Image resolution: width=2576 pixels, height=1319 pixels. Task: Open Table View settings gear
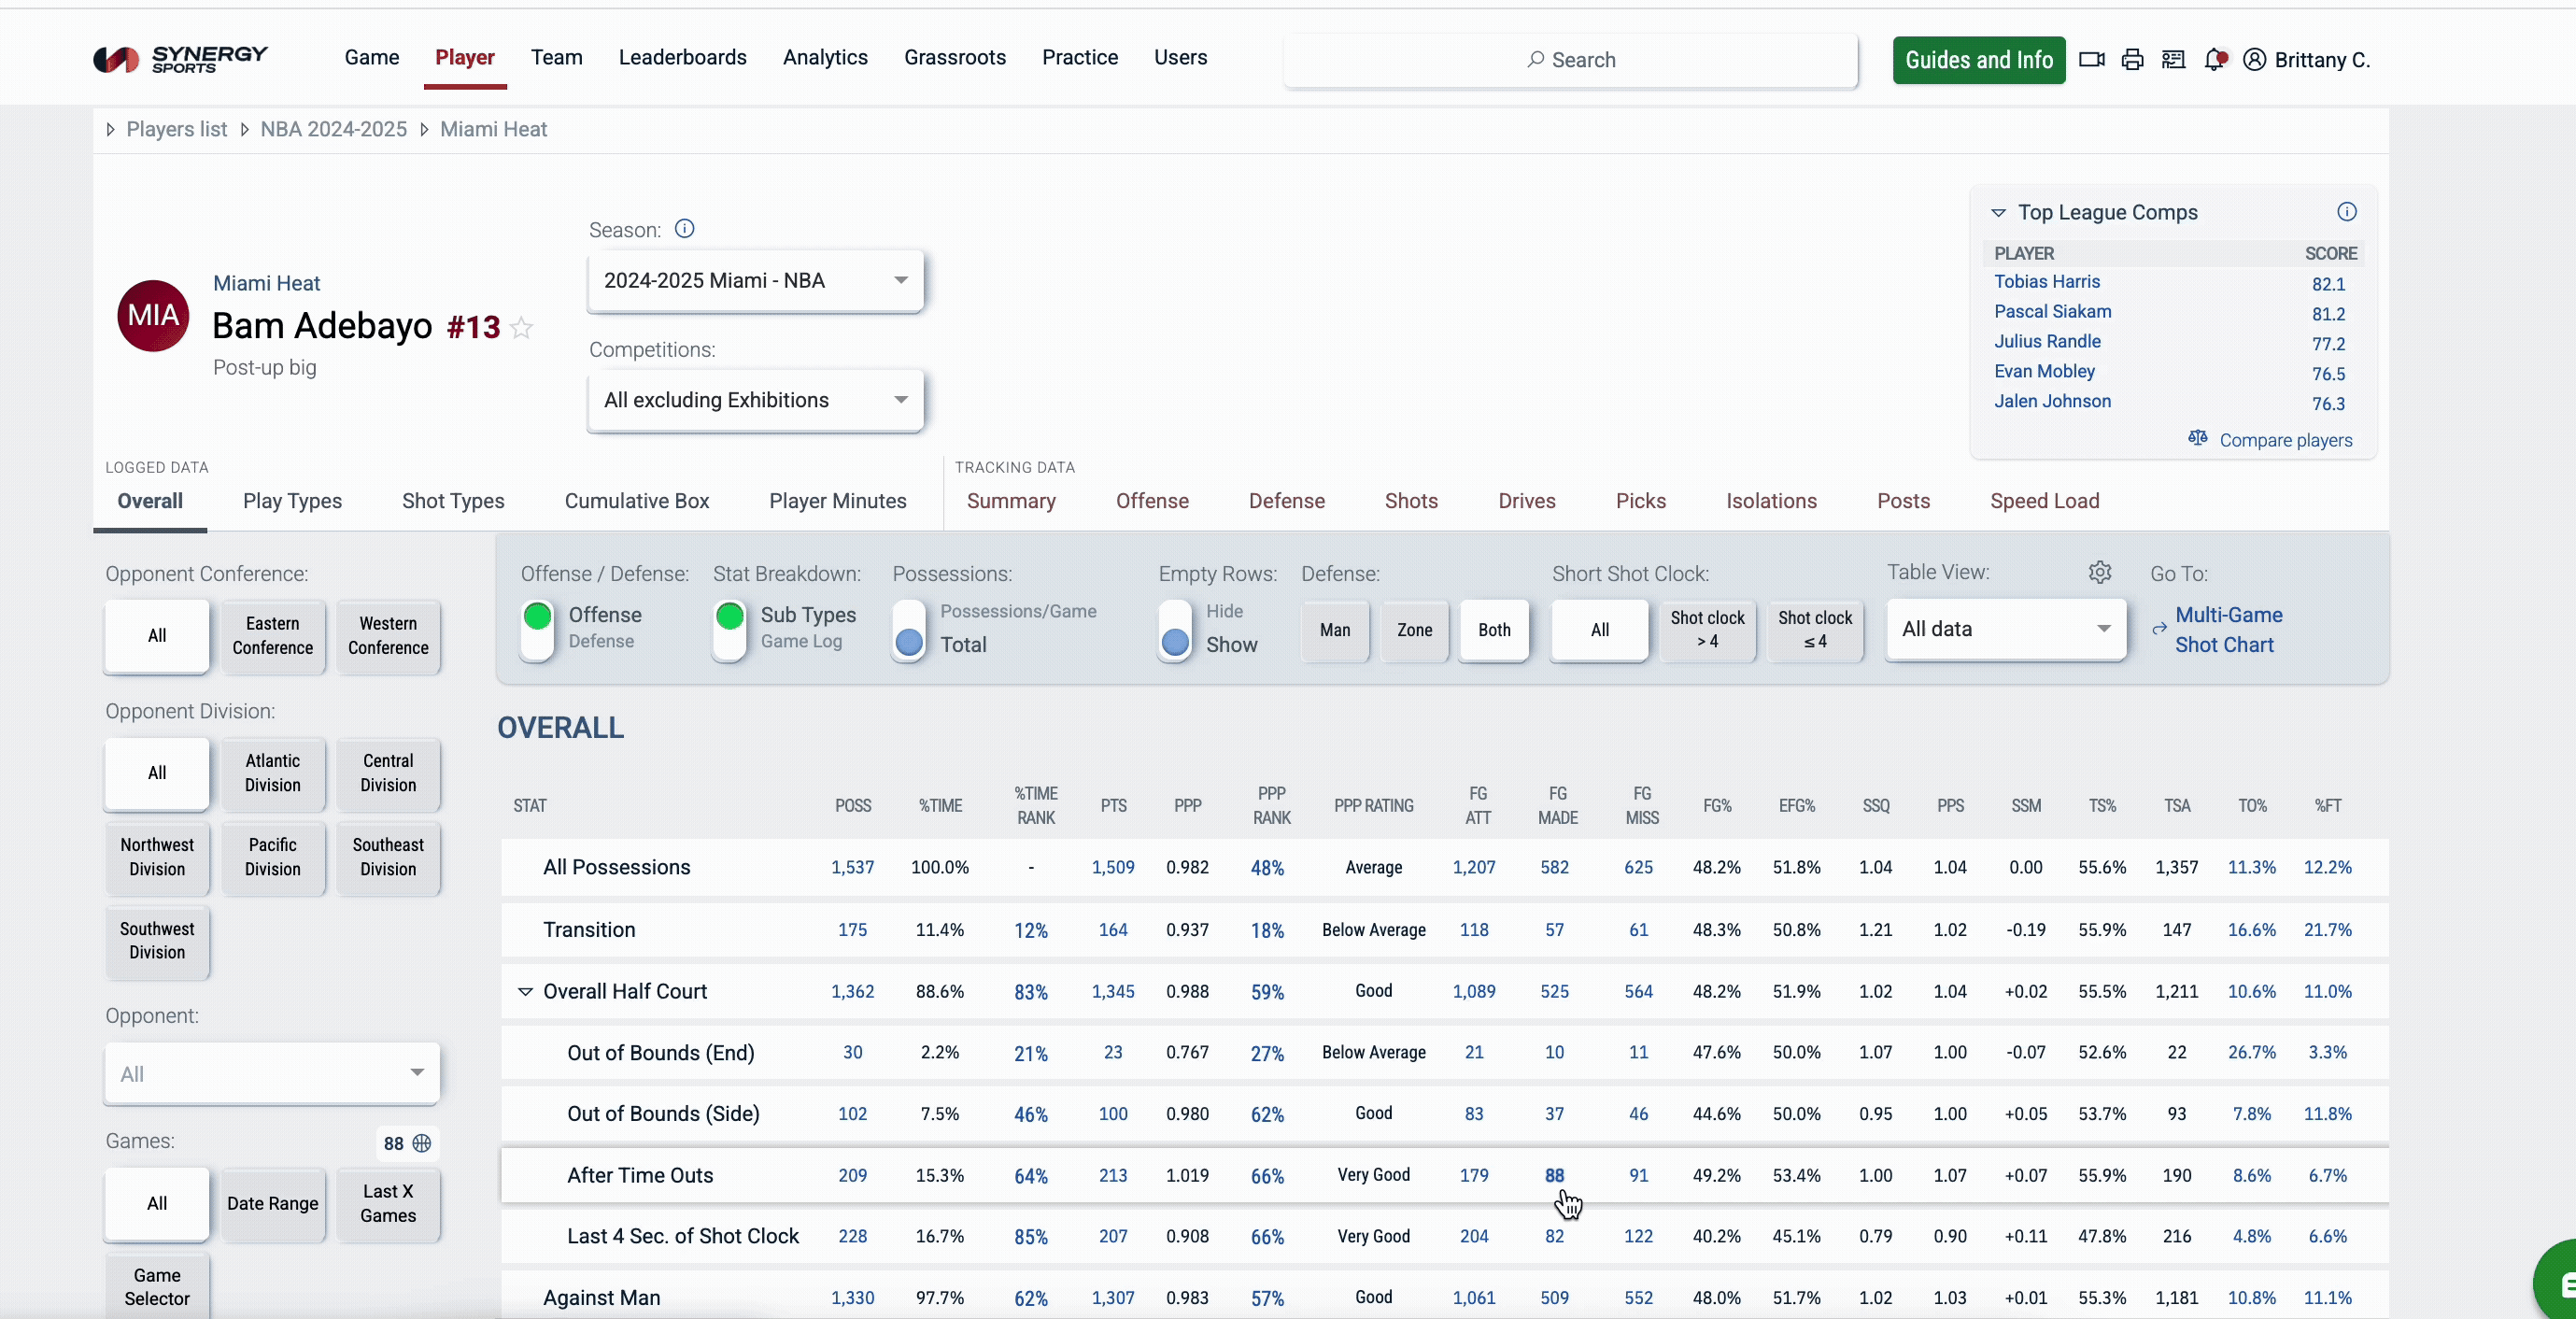pyautogui.click(x=2099, y=572)
